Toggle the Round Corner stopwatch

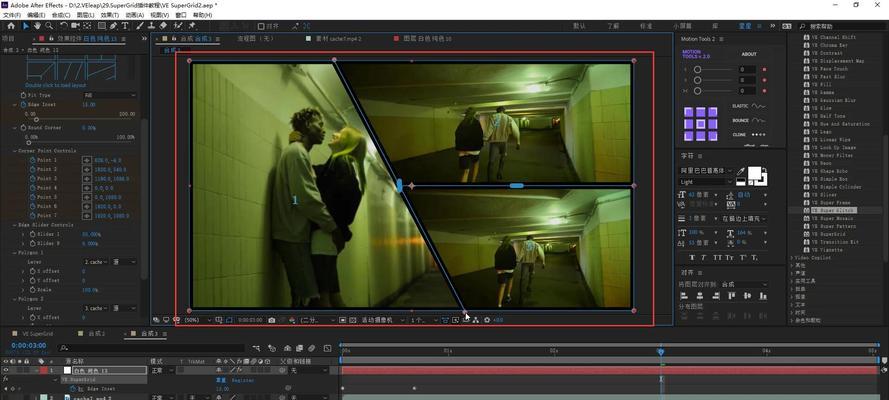pyautogui.click(x=24, y=128)
